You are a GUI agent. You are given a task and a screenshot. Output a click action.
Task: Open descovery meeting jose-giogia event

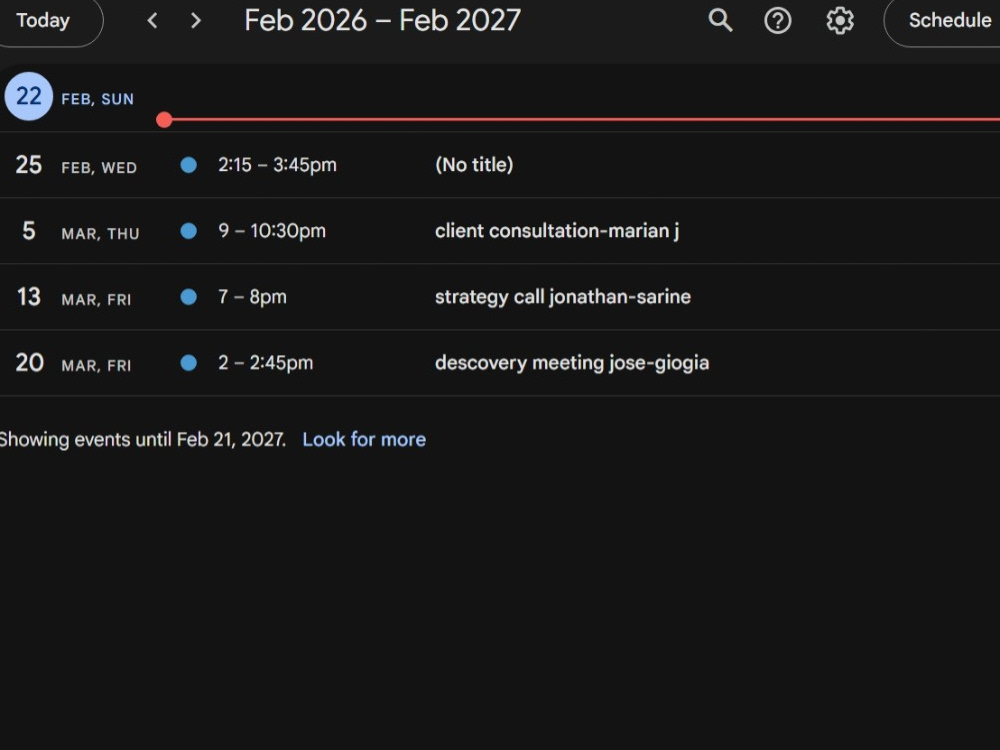coord(571,363)
